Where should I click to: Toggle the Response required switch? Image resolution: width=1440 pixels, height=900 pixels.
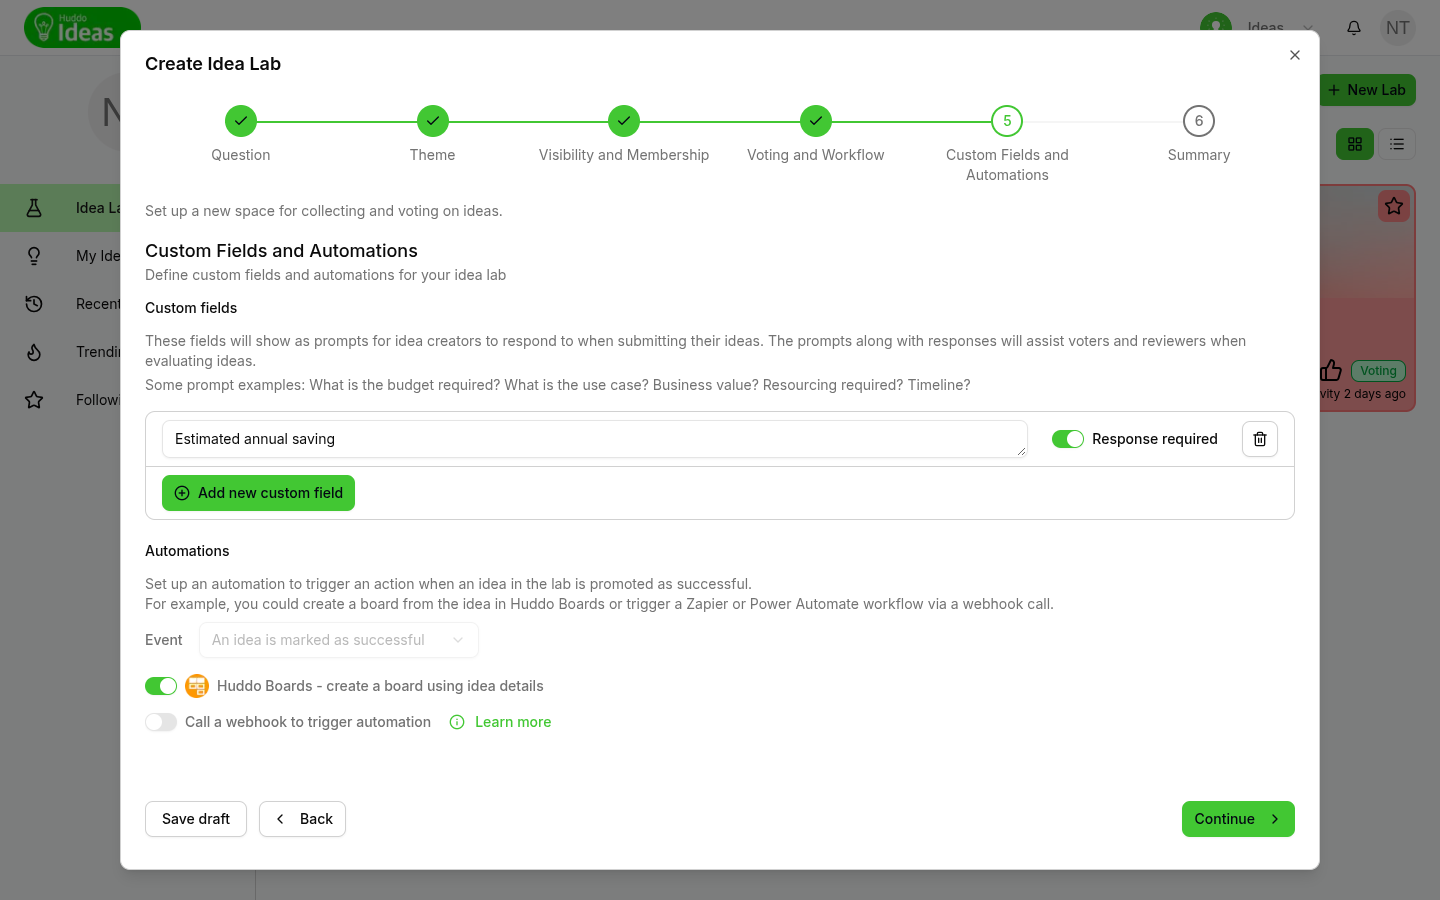[x=1068, y=439]
